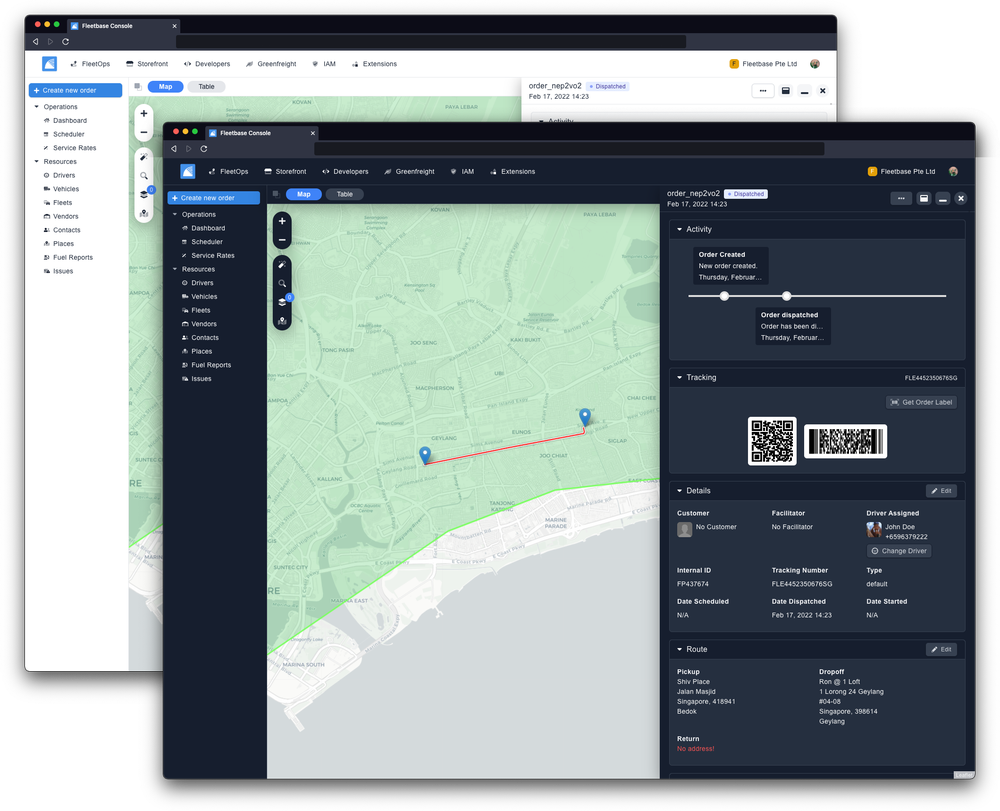The width and height of the screenshot is (1000, 811).
Task: Collapse Operations group in light window sidebar
Action: [36, 107]
